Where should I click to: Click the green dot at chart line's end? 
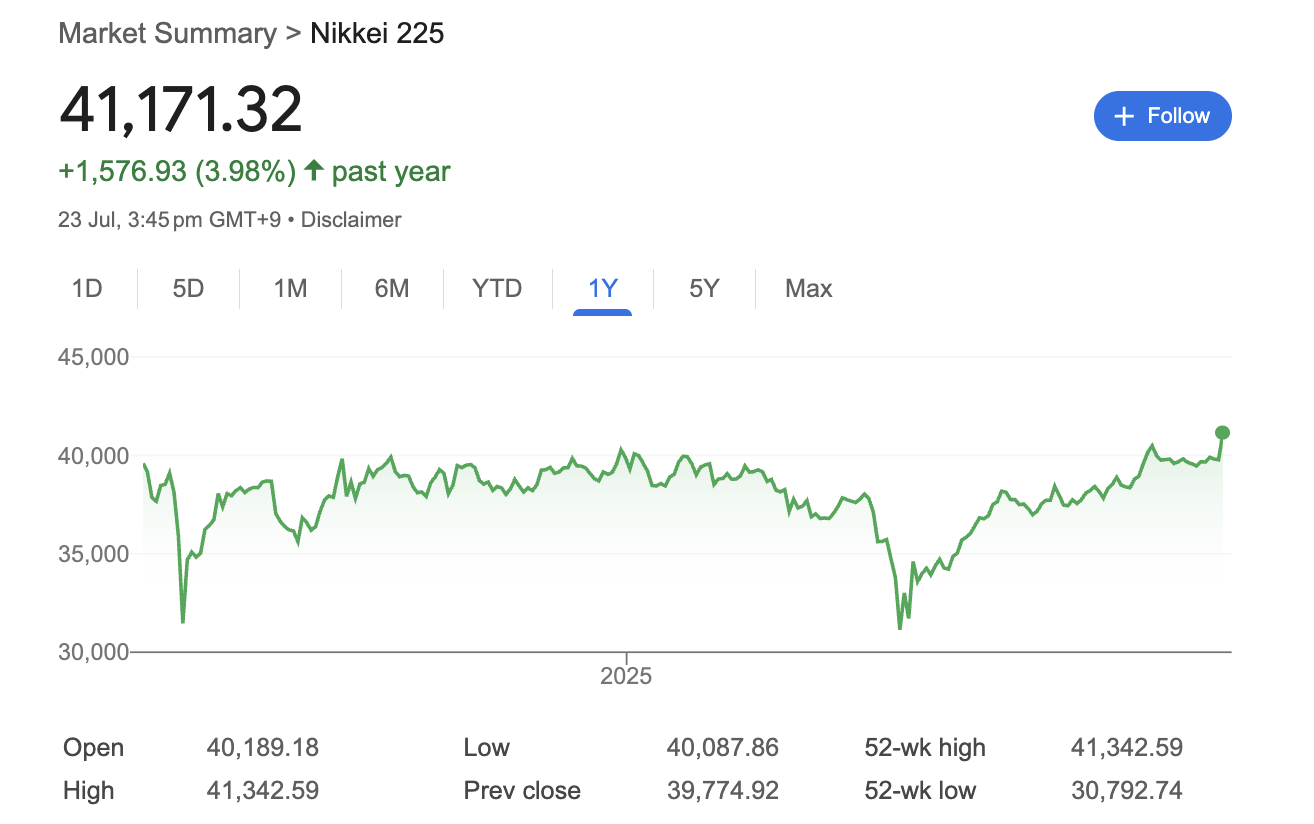[x=1222, y=433]
